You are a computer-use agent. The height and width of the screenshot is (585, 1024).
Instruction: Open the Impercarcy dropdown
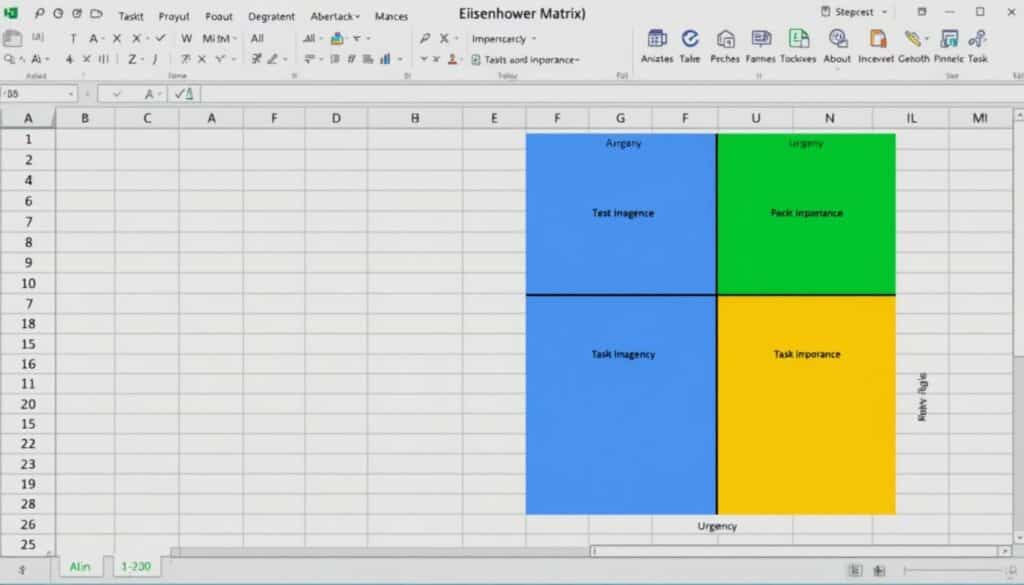pyautogui.click(x=534, y=39)
